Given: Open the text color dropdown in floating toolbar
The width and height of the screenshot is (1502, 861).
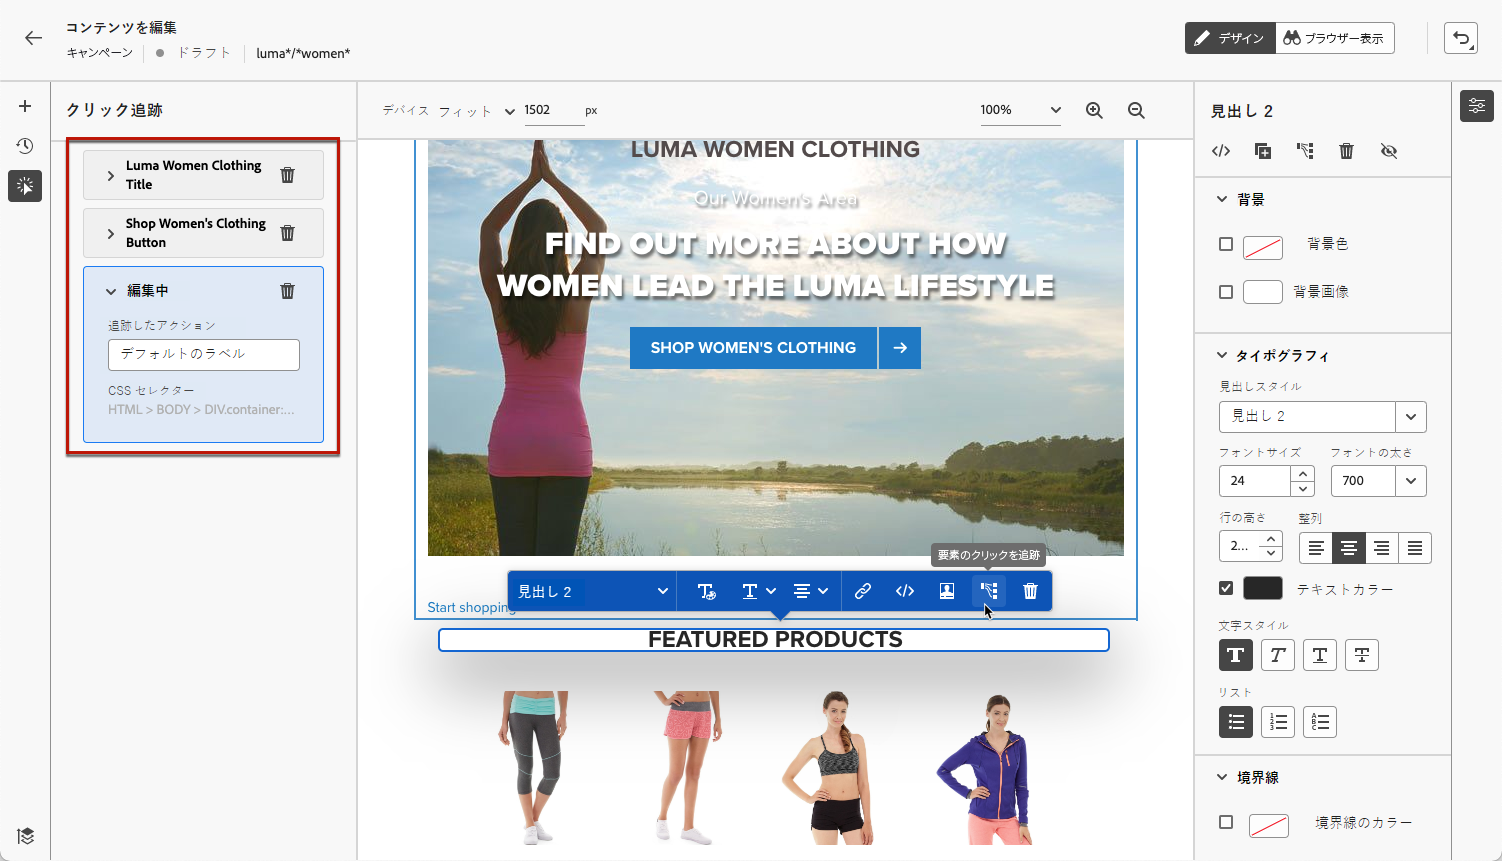Looking at the screenshot, I should click(759, 591).
